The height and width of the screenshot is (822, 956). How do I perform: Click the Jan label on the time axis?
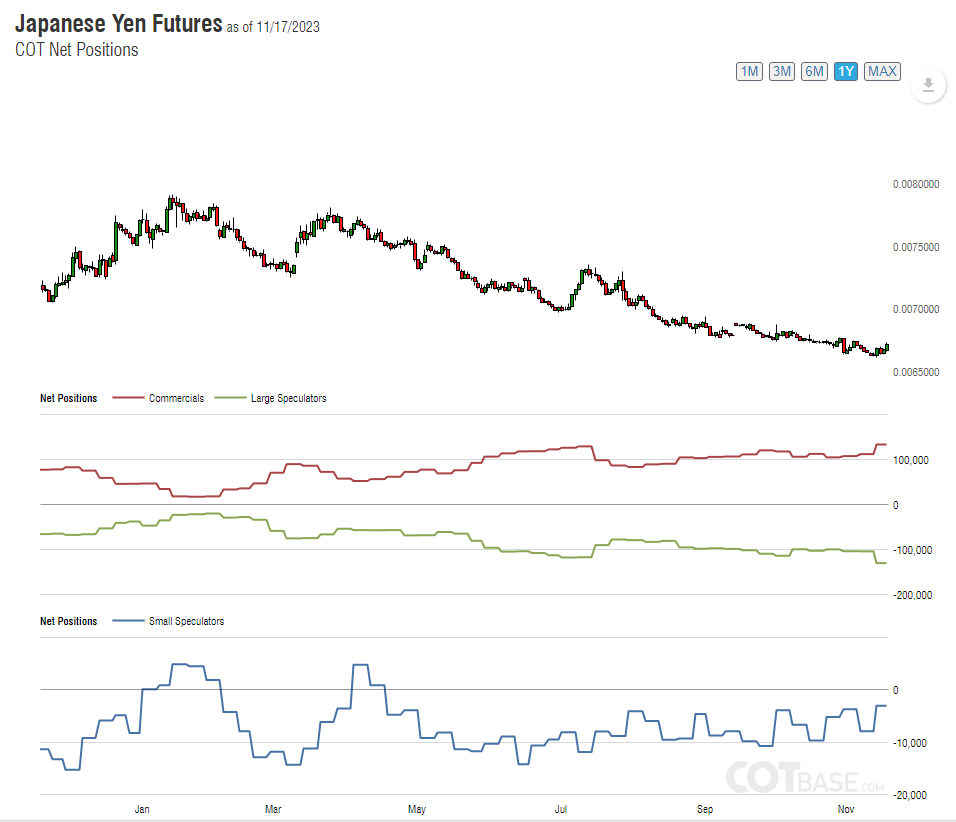tap(142, 807)
